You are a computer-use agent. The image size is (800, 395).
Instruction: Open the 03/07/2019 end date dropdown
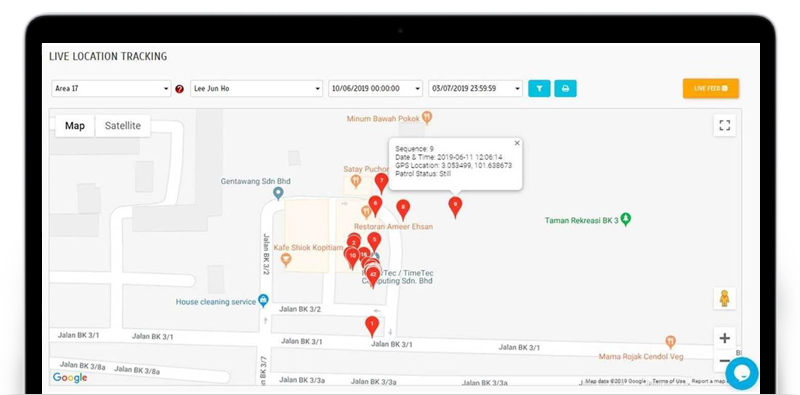[476, 88]
